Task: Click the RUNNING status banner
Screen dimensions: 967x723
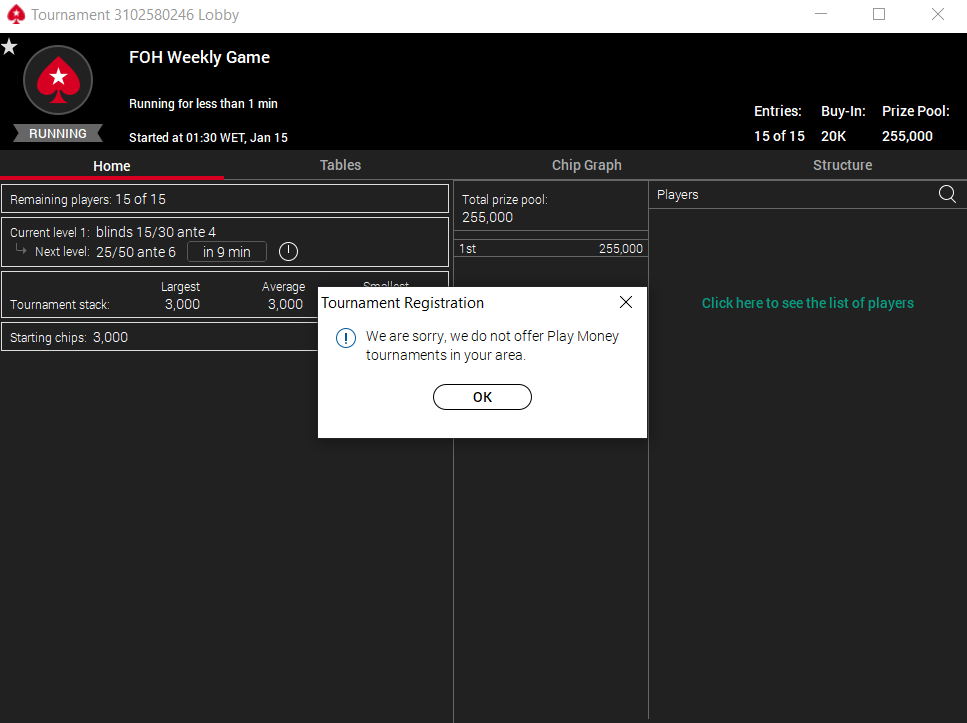Action: click(58, 133)
